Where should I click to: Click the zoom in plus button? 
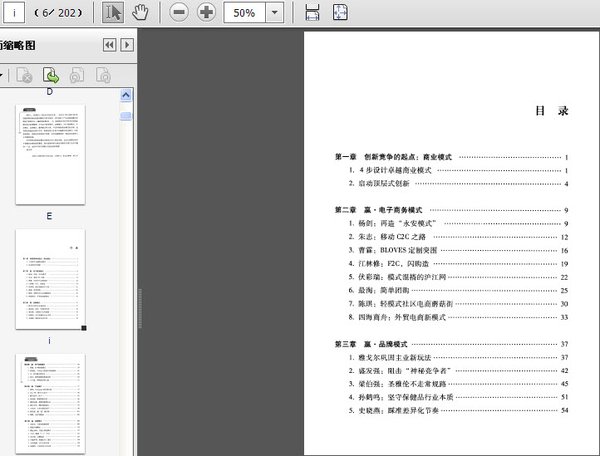point(206,13)
